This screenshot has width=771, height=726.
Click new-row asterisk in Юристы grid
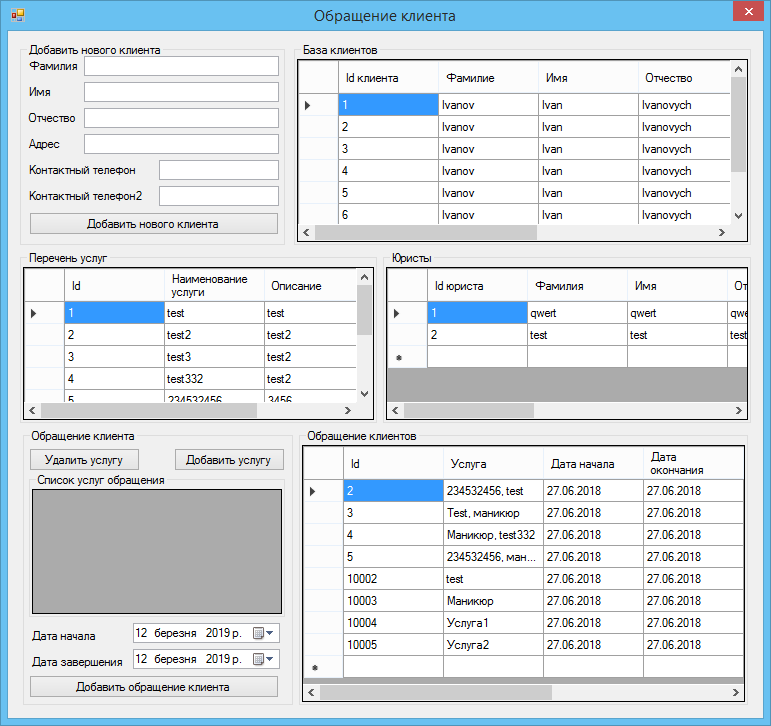click(399, 358)
